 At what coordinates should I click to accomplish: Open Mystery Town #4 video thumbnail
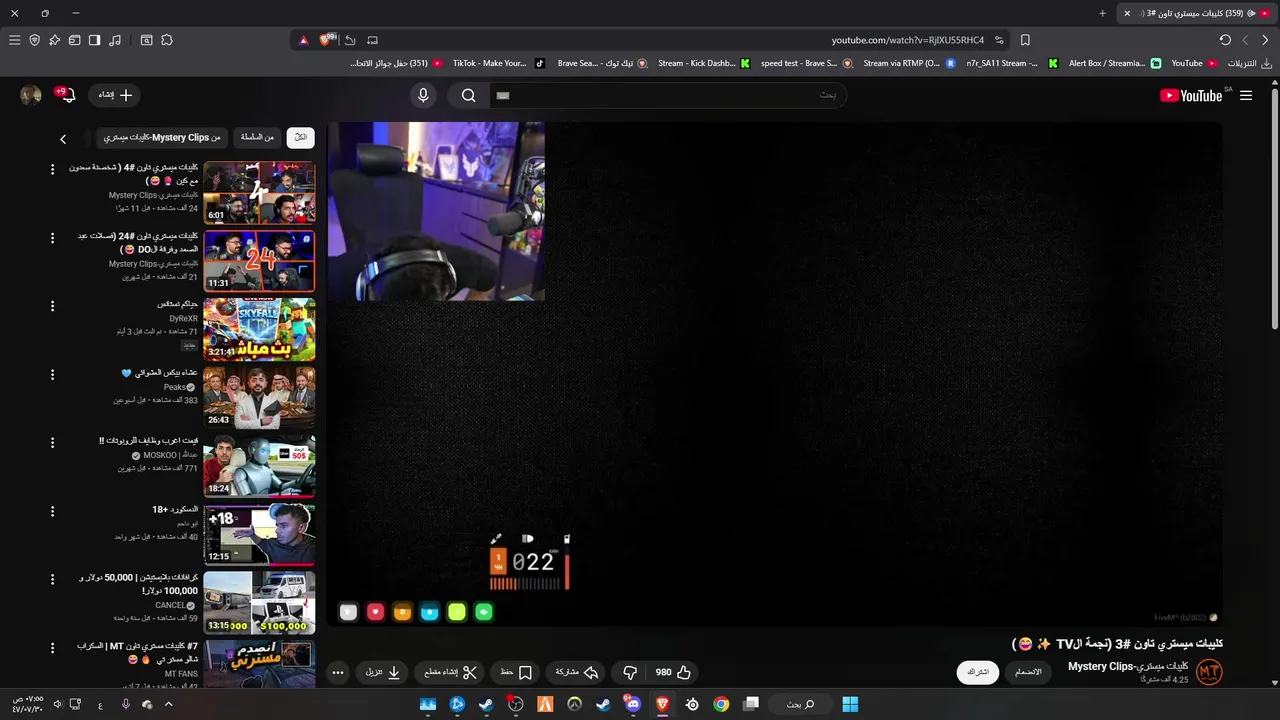[259, 193]
